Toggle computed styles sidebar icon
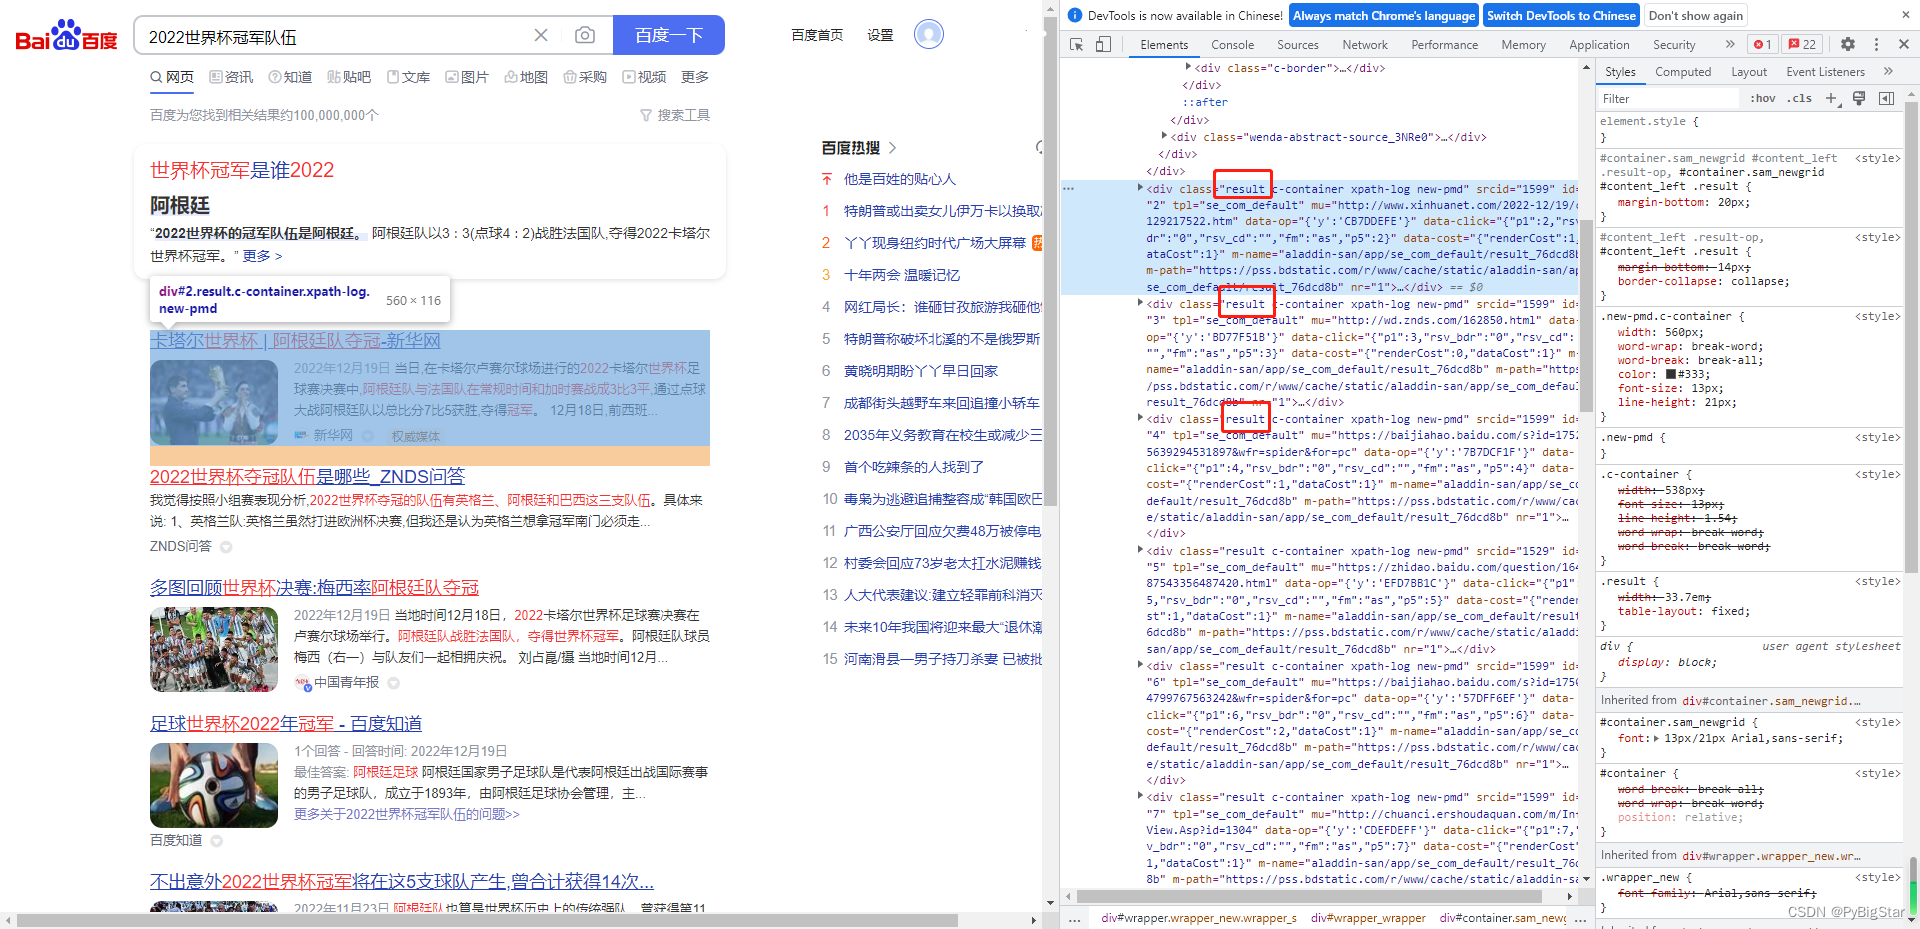The width and height of the screenshot is (1920, 929). 1886,98
